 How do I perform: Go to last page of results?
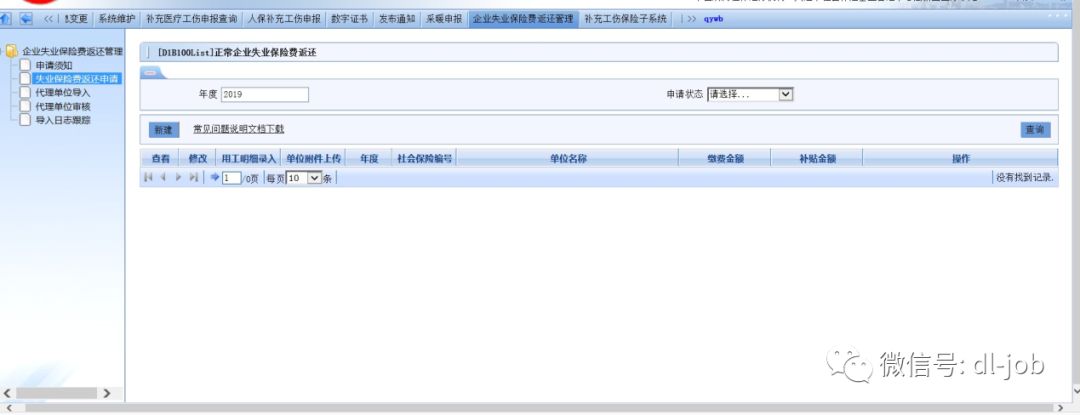click(194, 178)
